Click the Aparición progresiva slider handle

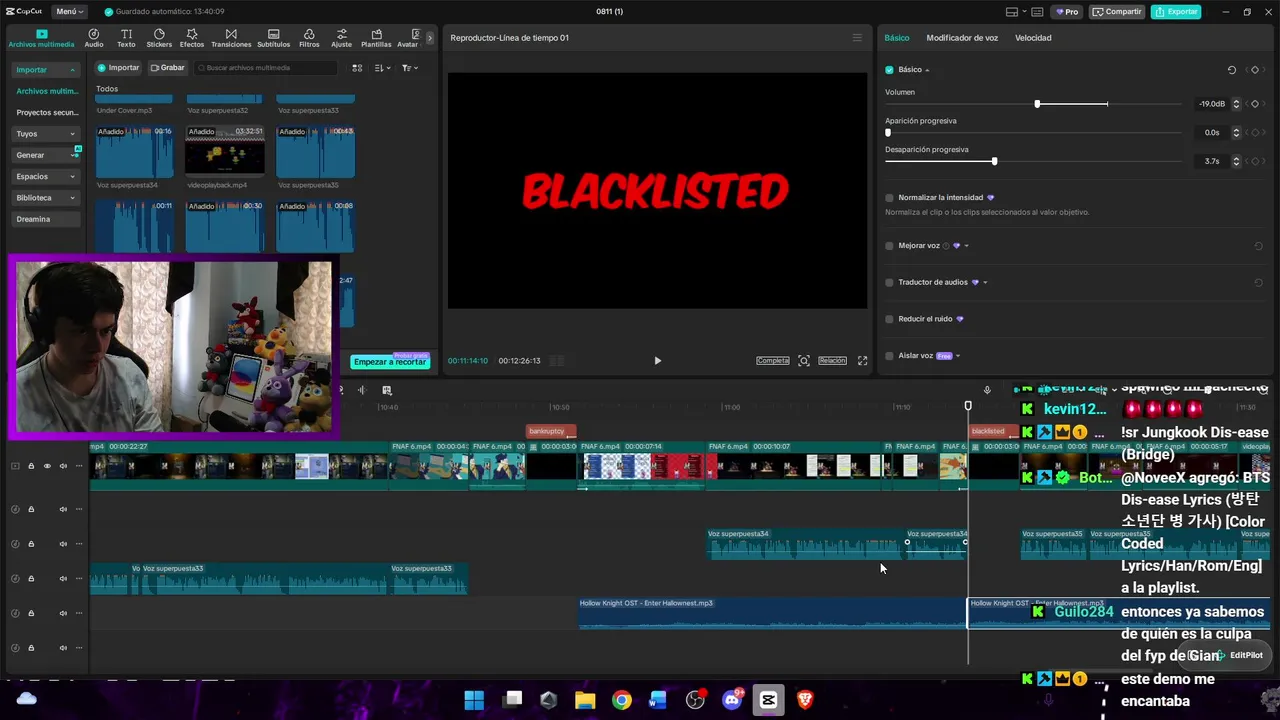888,132
